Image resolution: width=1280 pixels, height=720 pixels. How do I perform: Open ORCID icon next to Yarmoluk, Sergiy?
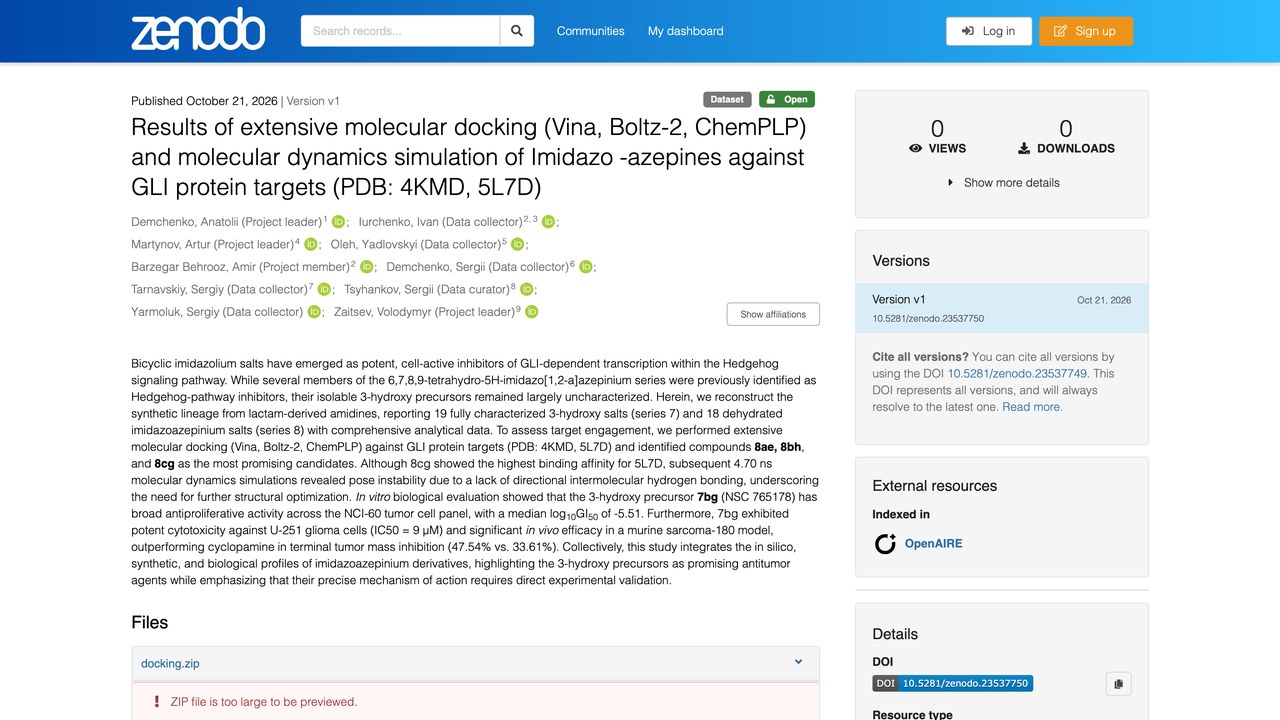(314, 312)
